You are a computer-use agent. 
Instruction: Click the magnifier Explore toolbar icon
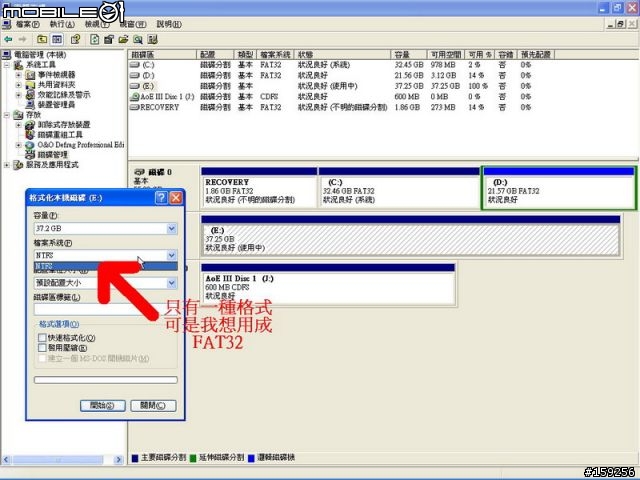[138, 40]
